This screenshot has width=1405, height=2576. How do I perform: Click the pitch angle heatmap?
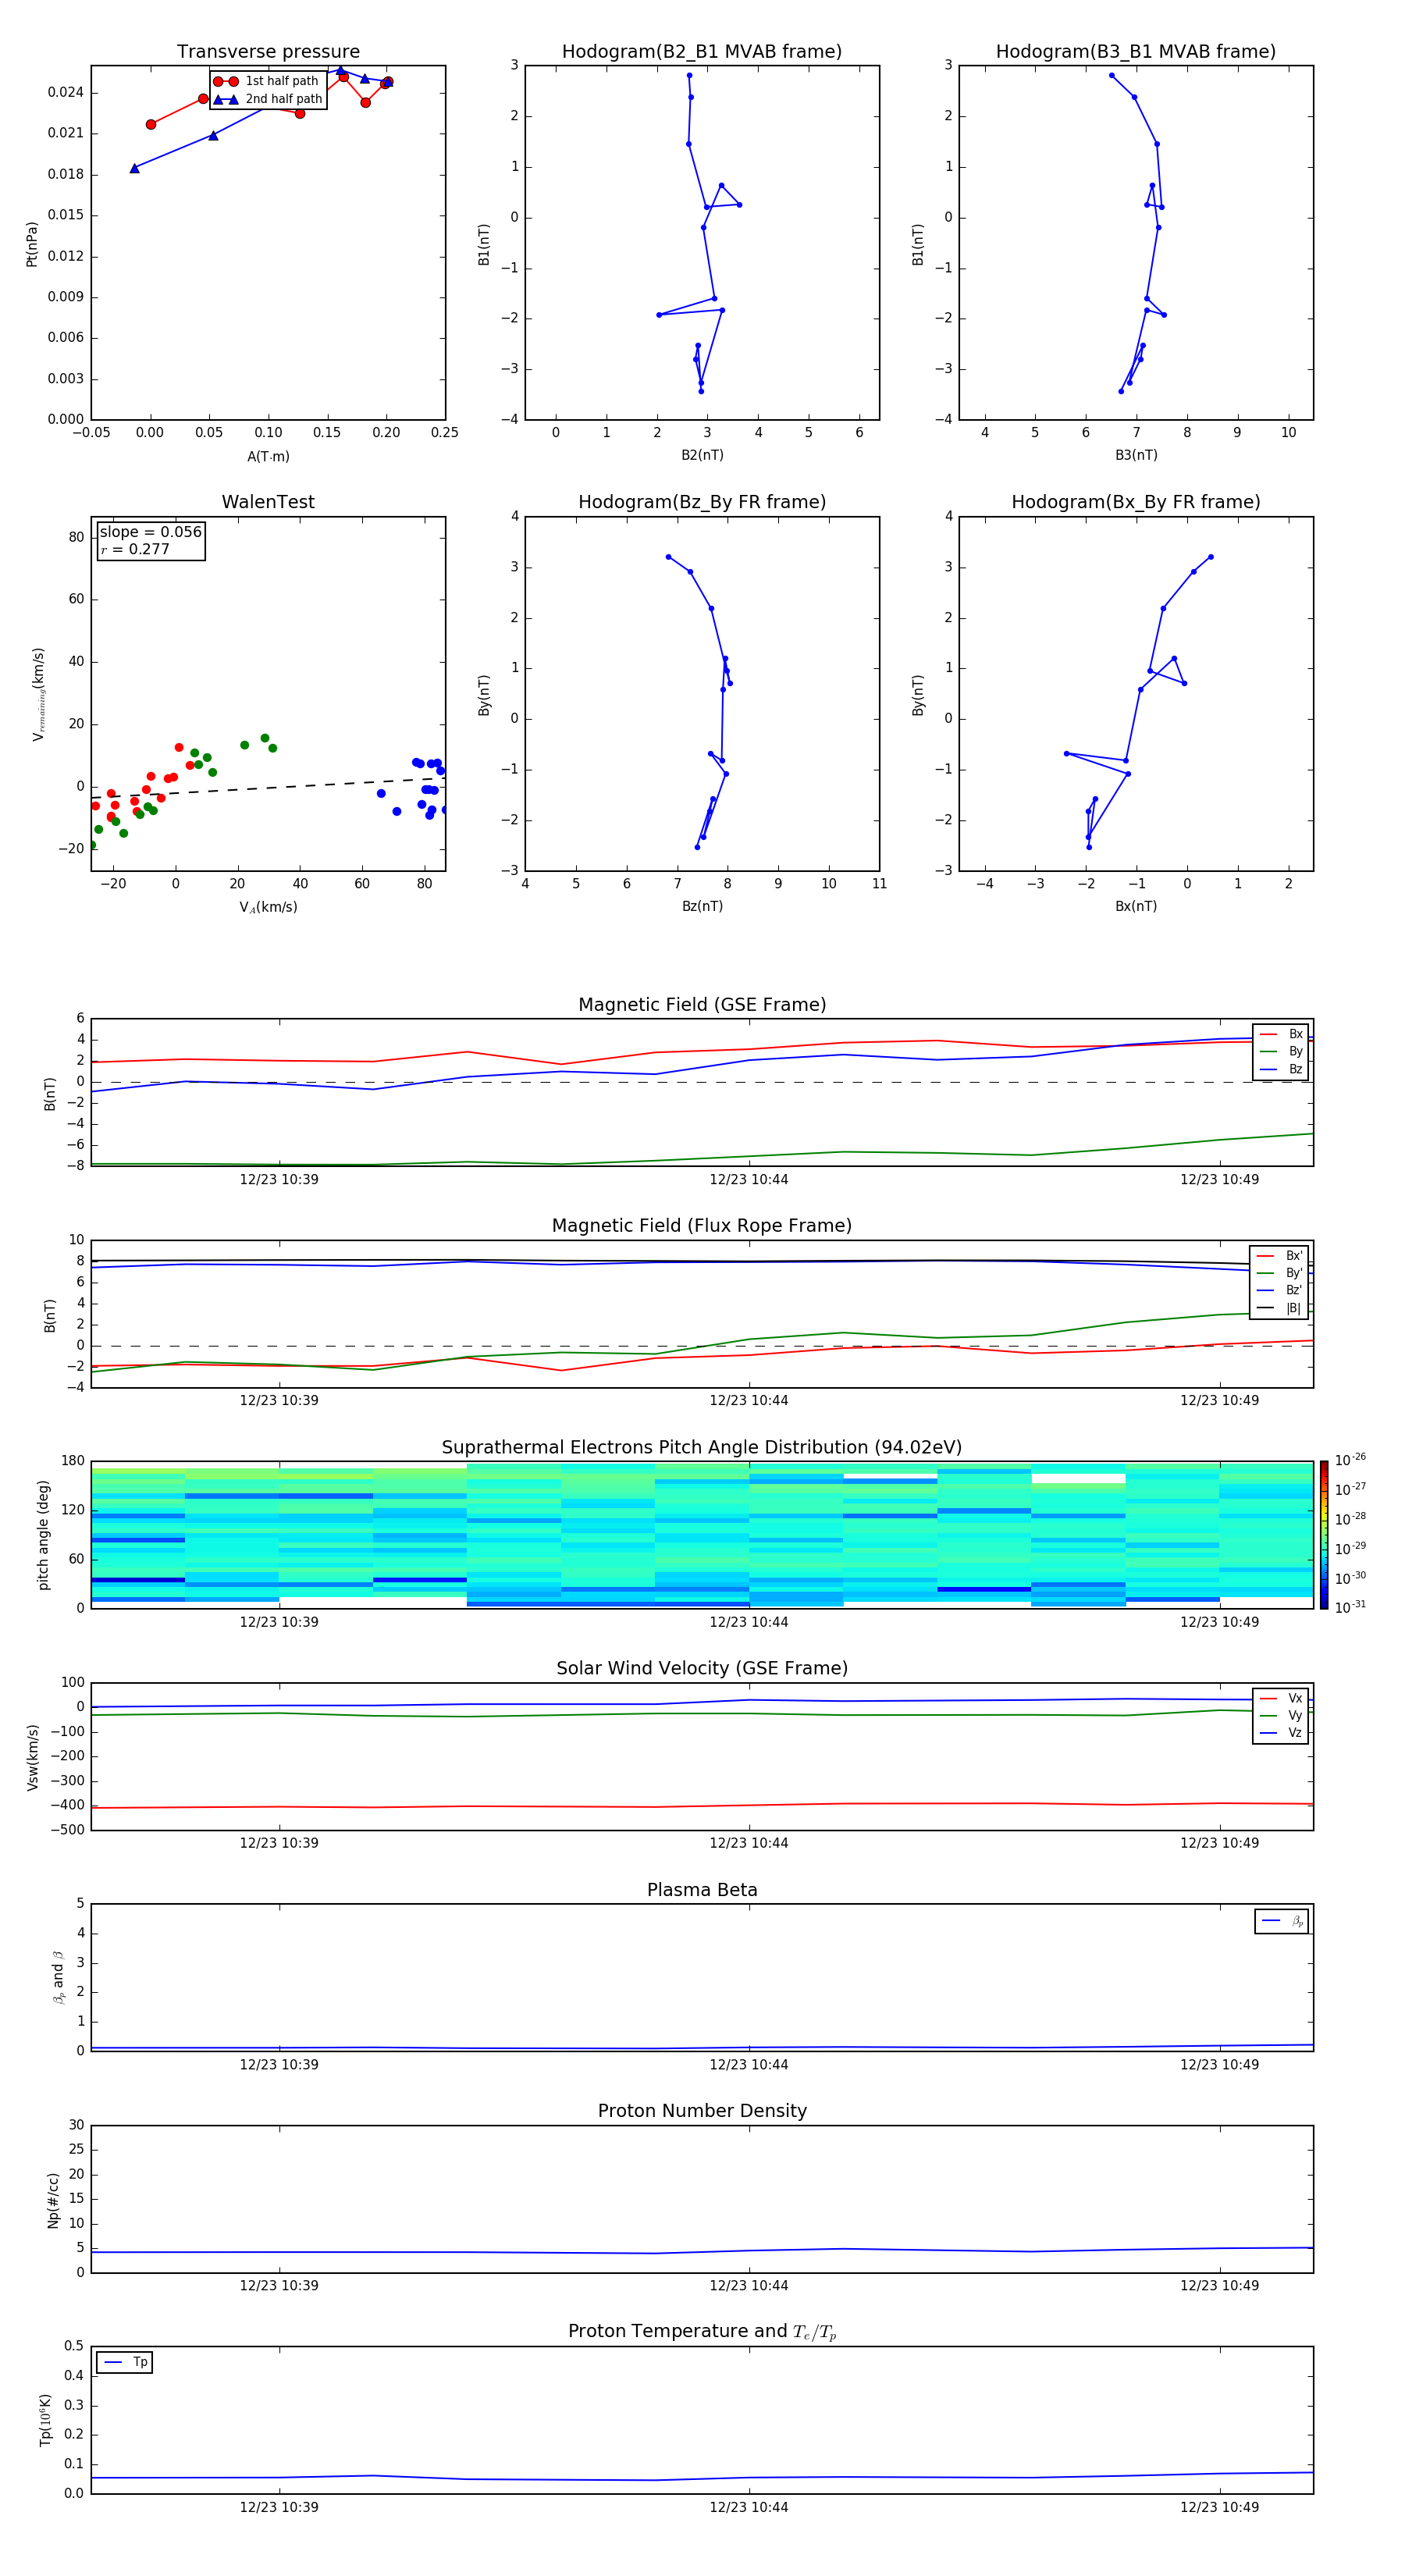(702, 1535)
